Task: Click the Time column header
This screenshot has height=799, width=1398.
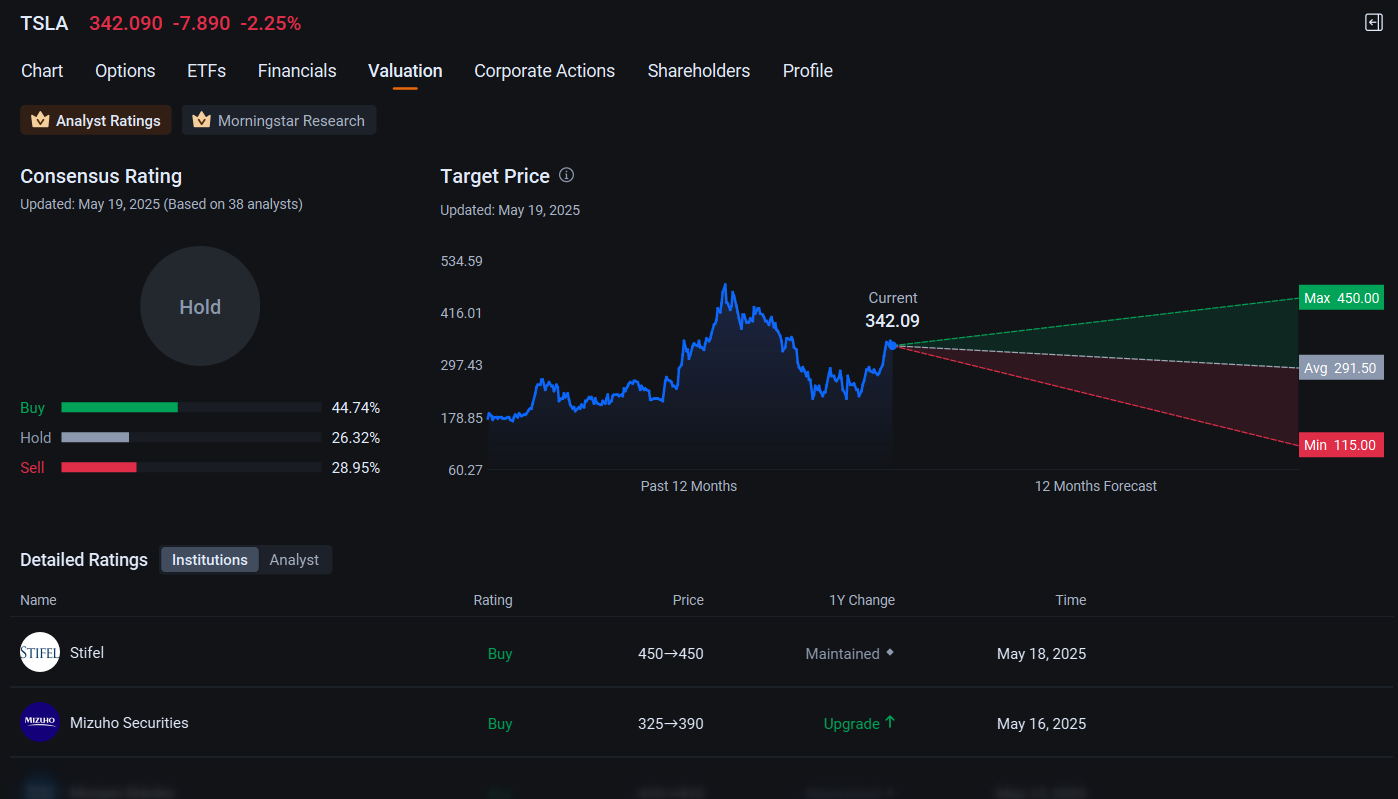Action: click(x=1071, y=600)
